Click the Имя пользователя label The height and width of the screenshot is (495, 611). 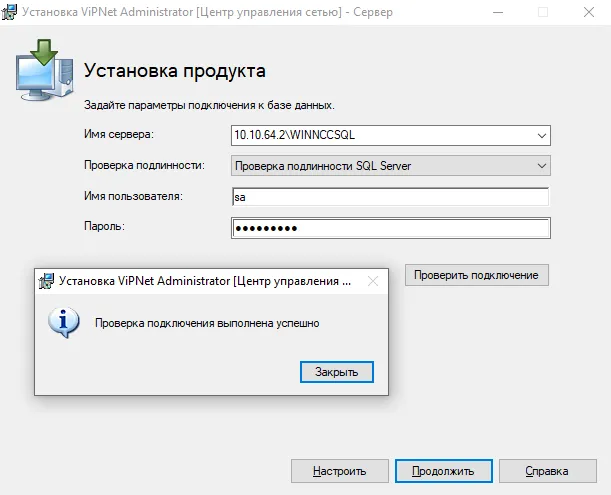(x=133, y=196)
